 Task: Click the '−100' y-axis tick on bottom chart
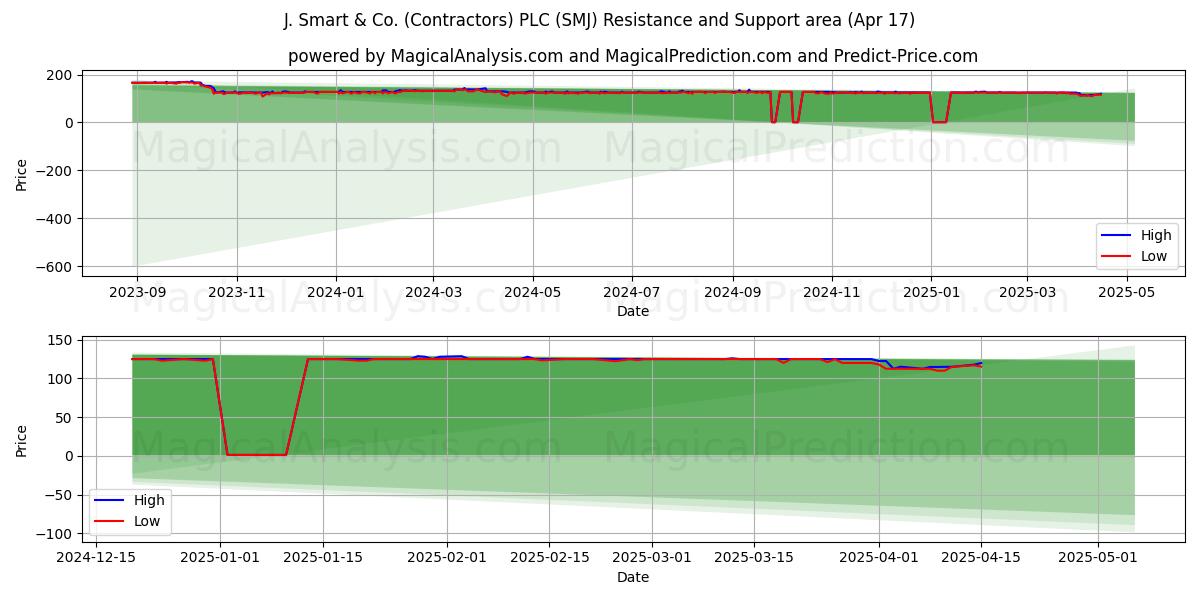[54, 534]
